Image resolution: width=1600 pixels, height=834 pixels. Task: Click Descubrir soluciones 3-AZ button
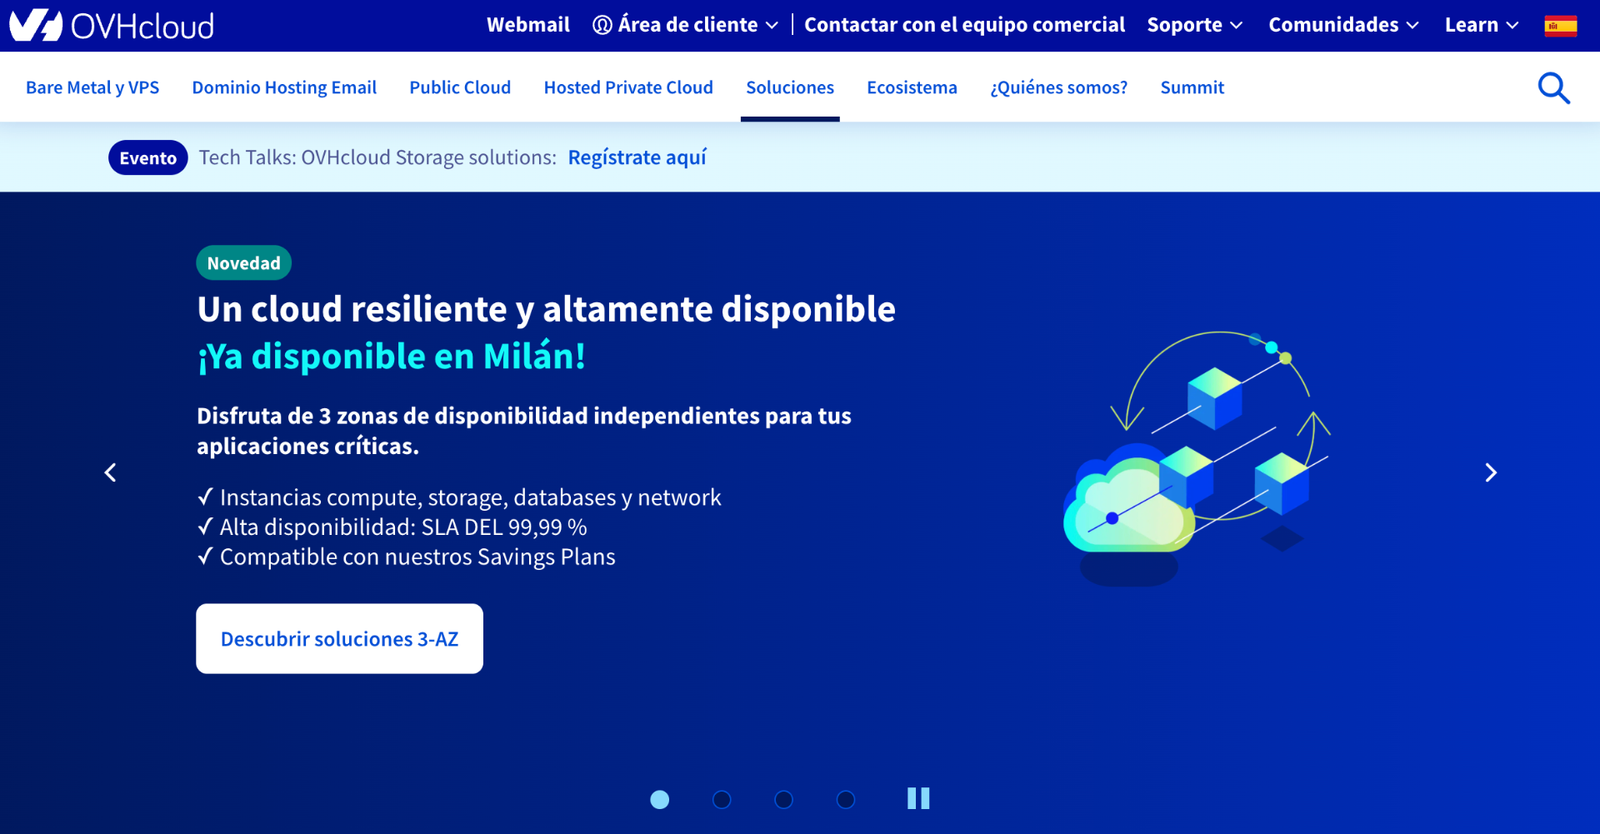[339, 638]
